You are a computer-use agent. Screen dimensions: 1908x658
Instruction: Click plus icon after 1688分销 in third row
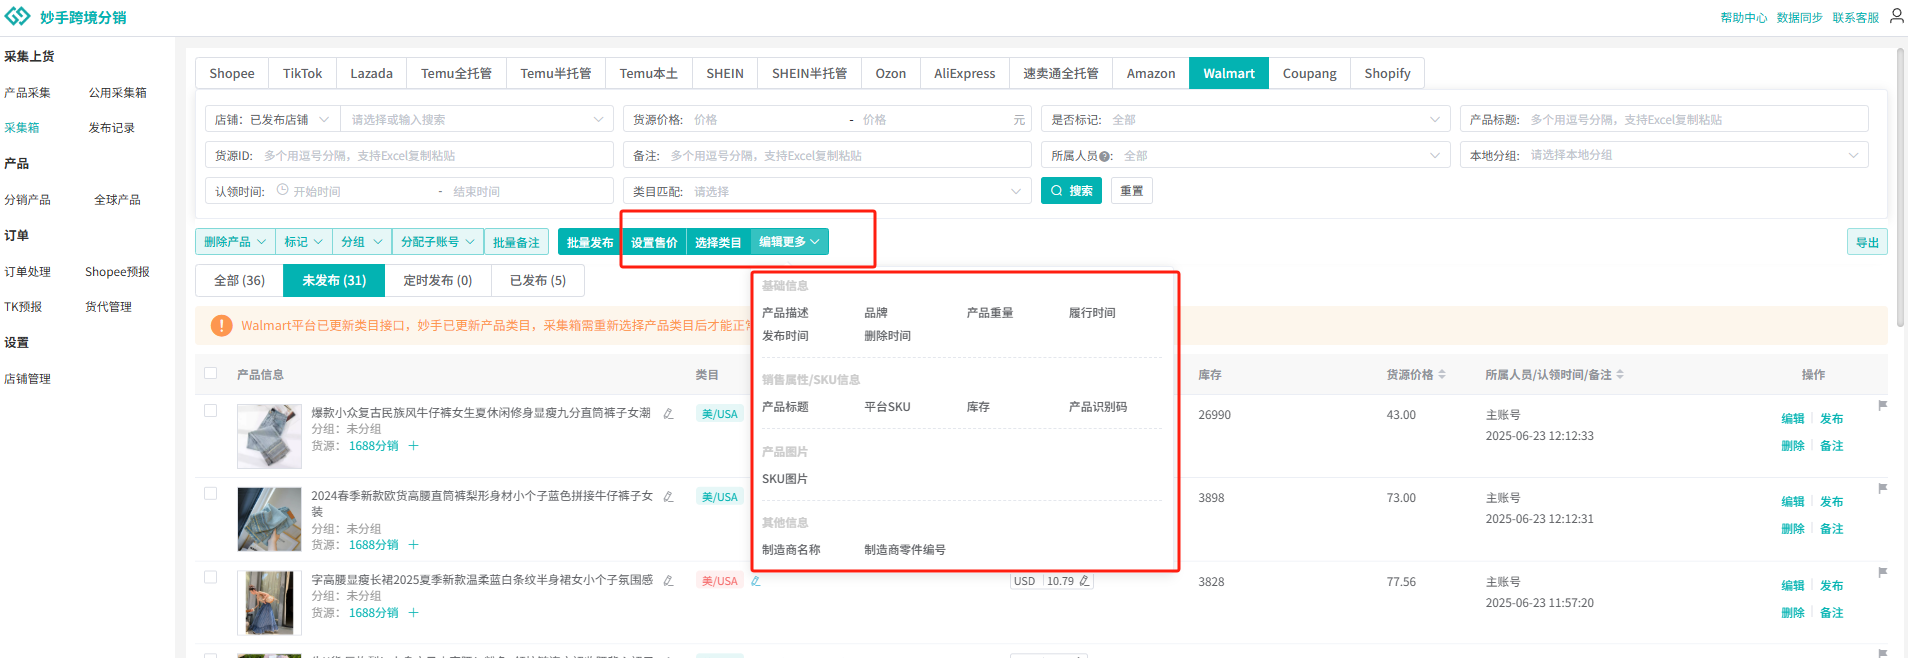(413, 613)
